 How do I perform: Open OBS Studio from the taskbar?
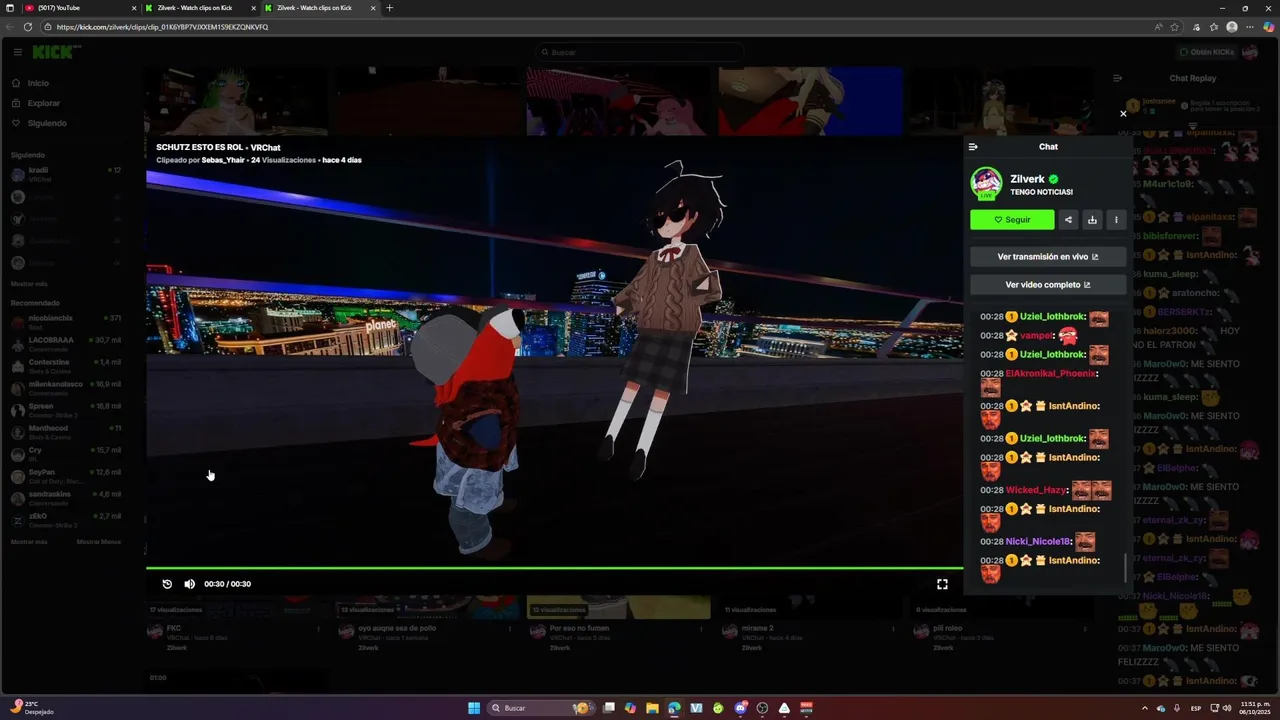click(x=763, y=708)
